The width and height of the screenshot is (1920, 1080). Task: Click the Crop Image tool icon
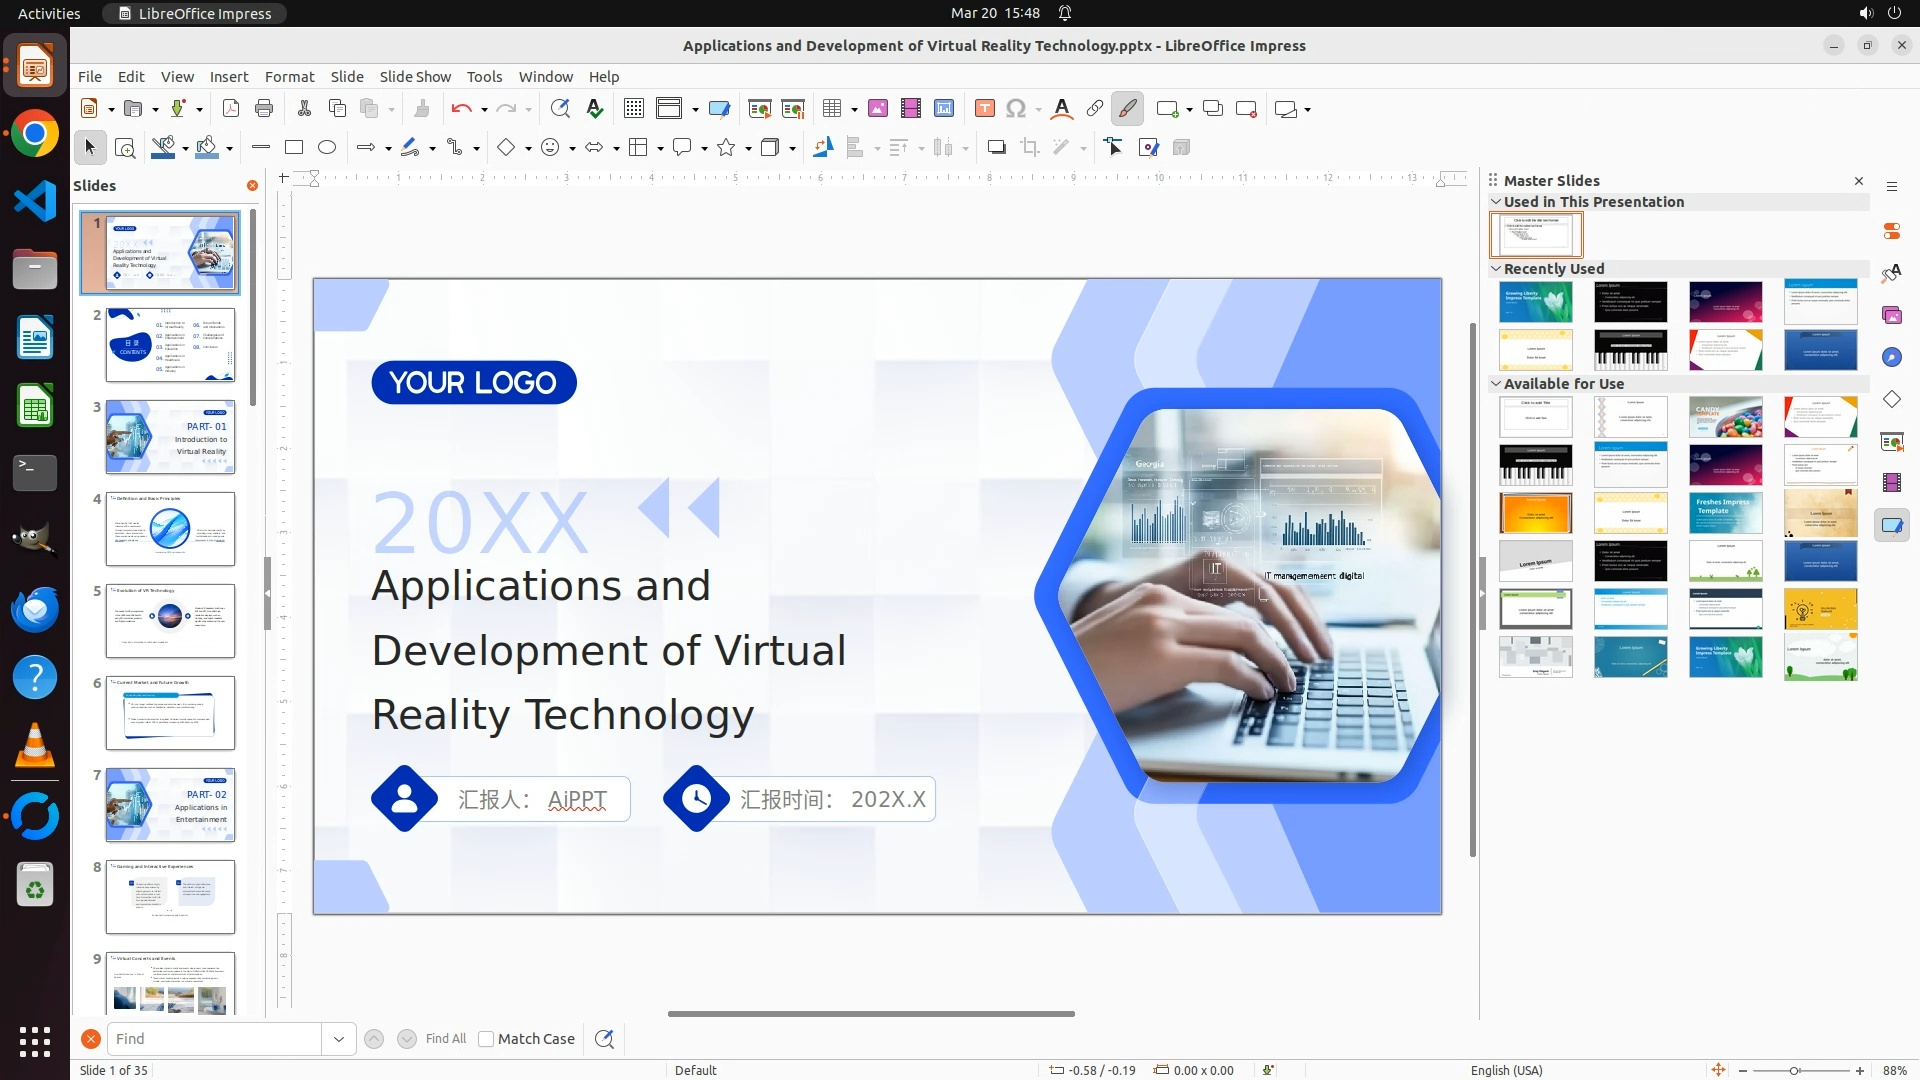click(x=1029, y=148)
